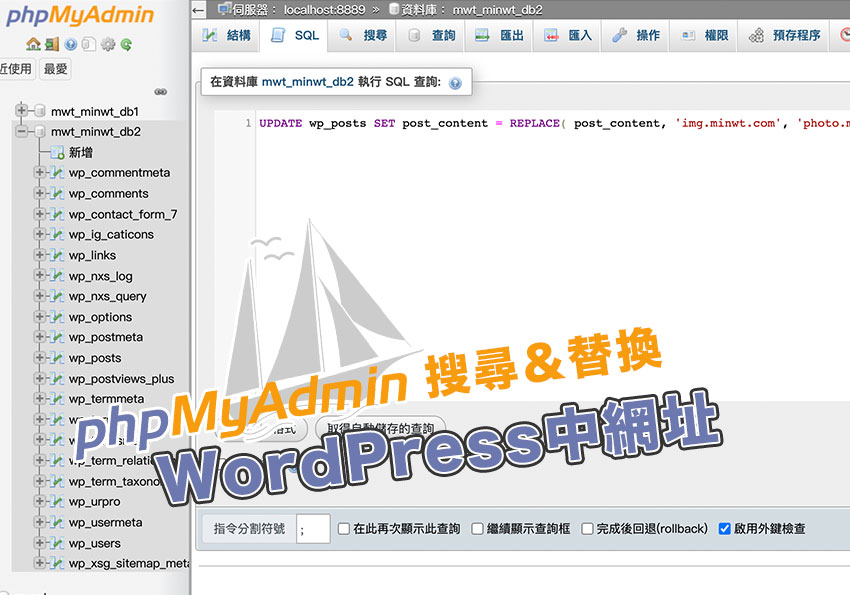Screen dimensions: 850x595
Task: Click table icon beside wp_posts
Action: point(57,358)
